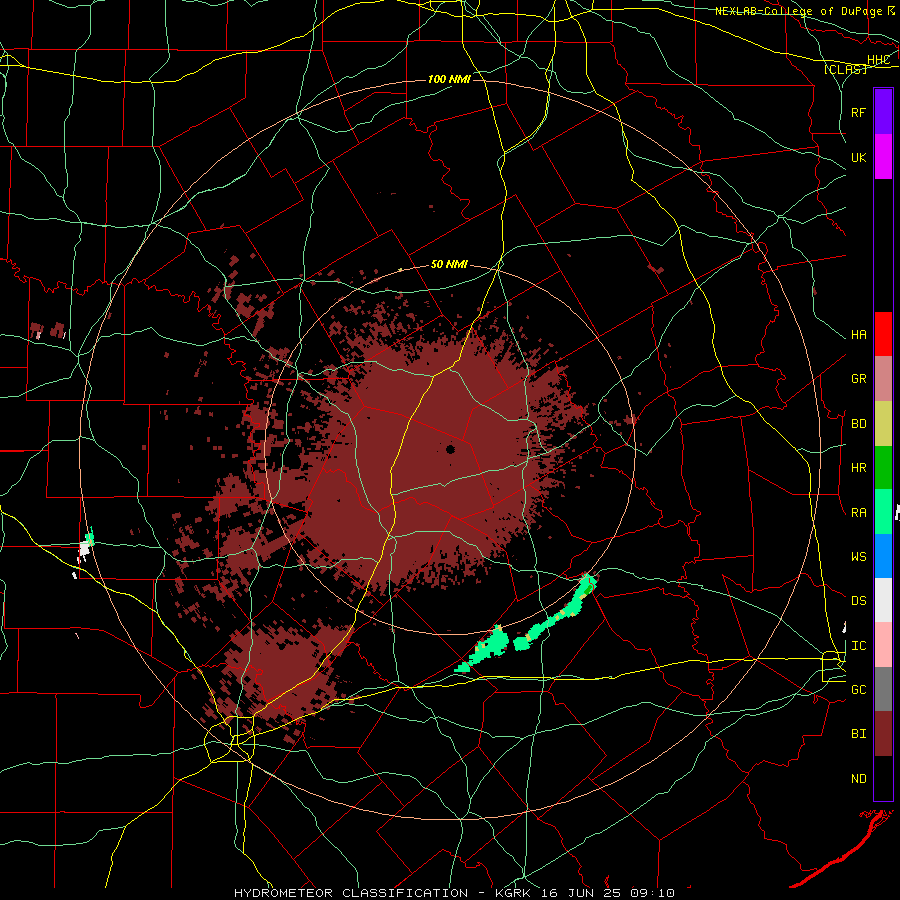Select the IC pink legend swatch
The width and height of the screenshot is (900, 900).
point(883,645)
